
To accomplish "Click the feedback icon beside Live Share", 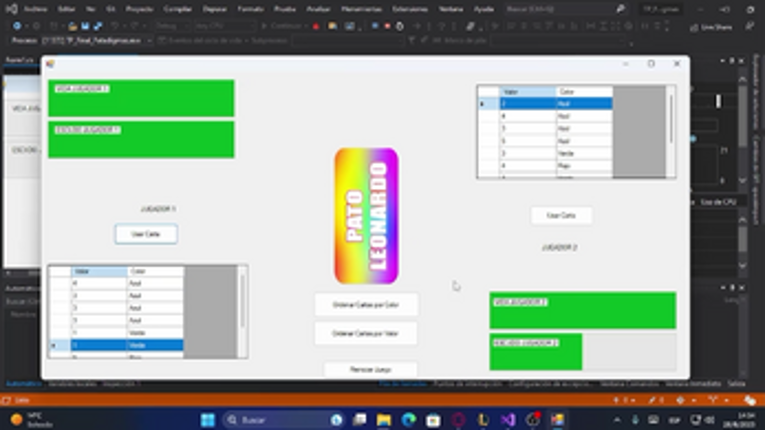I will (749, 26).
